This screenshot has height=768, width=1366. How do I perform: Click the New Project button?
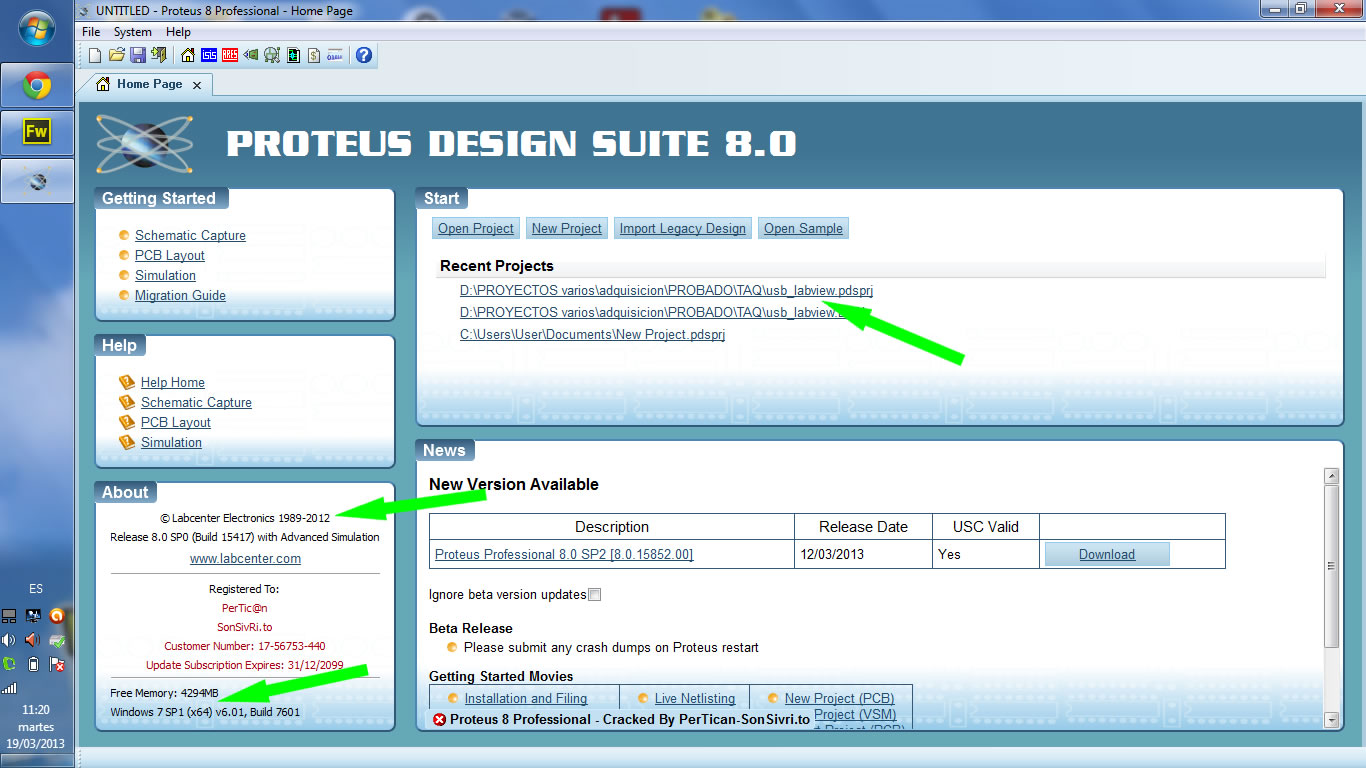(567, 228)
